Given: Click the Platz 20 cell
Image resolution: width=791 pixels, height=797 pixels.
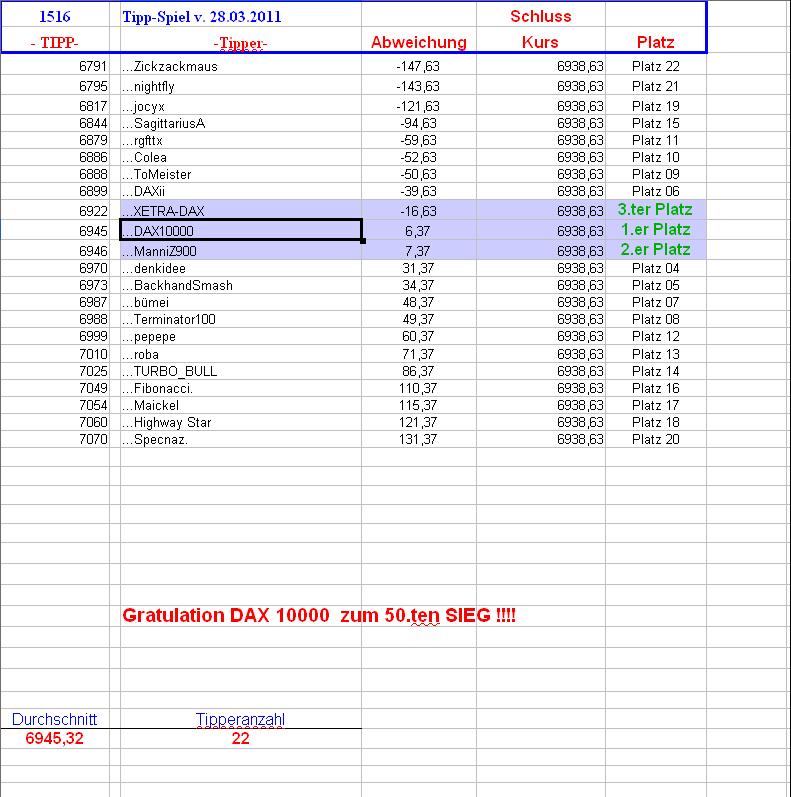Looking at the screenshot, I should (656, 439).
